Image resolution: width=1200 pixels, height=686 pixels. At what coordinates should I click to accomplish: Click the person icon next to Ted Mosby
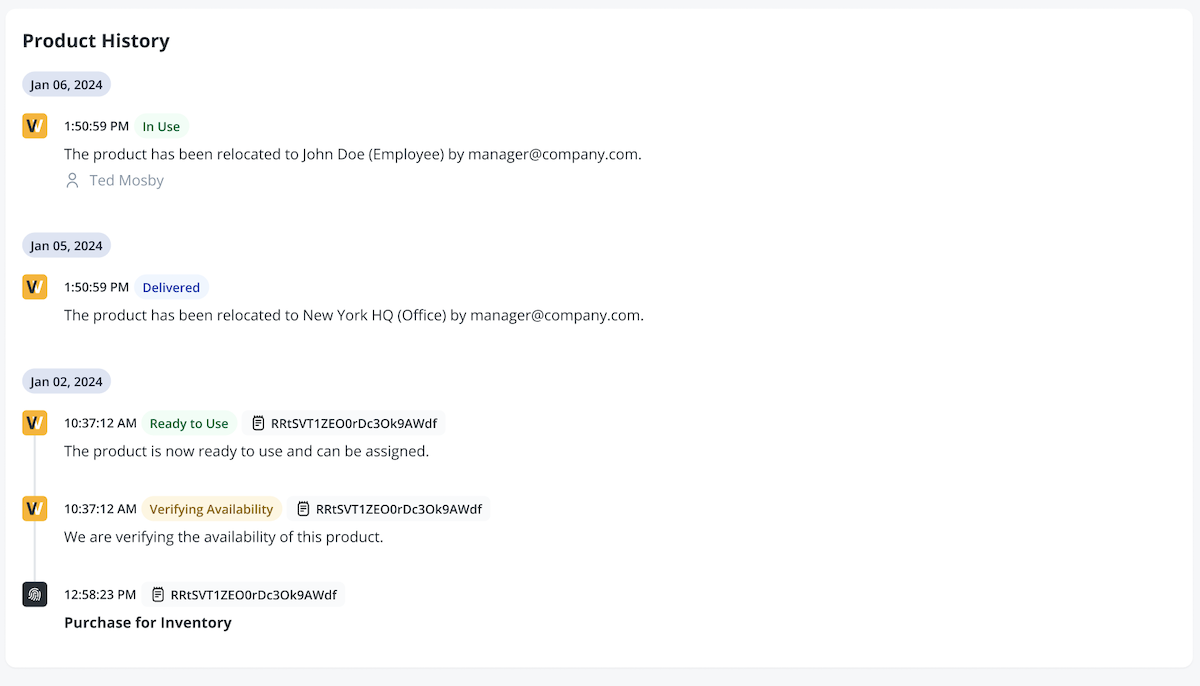tap(71, 181)
